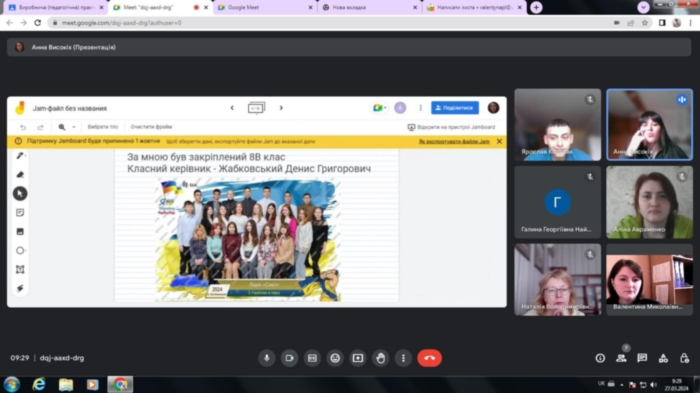Open the emoji reactions button

(335, 358)
